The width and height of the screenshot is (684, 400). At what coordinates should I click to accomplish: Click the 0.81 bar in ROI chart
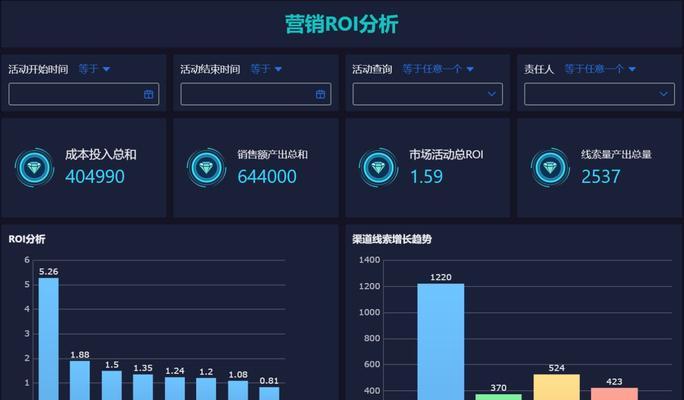[269, 393]
